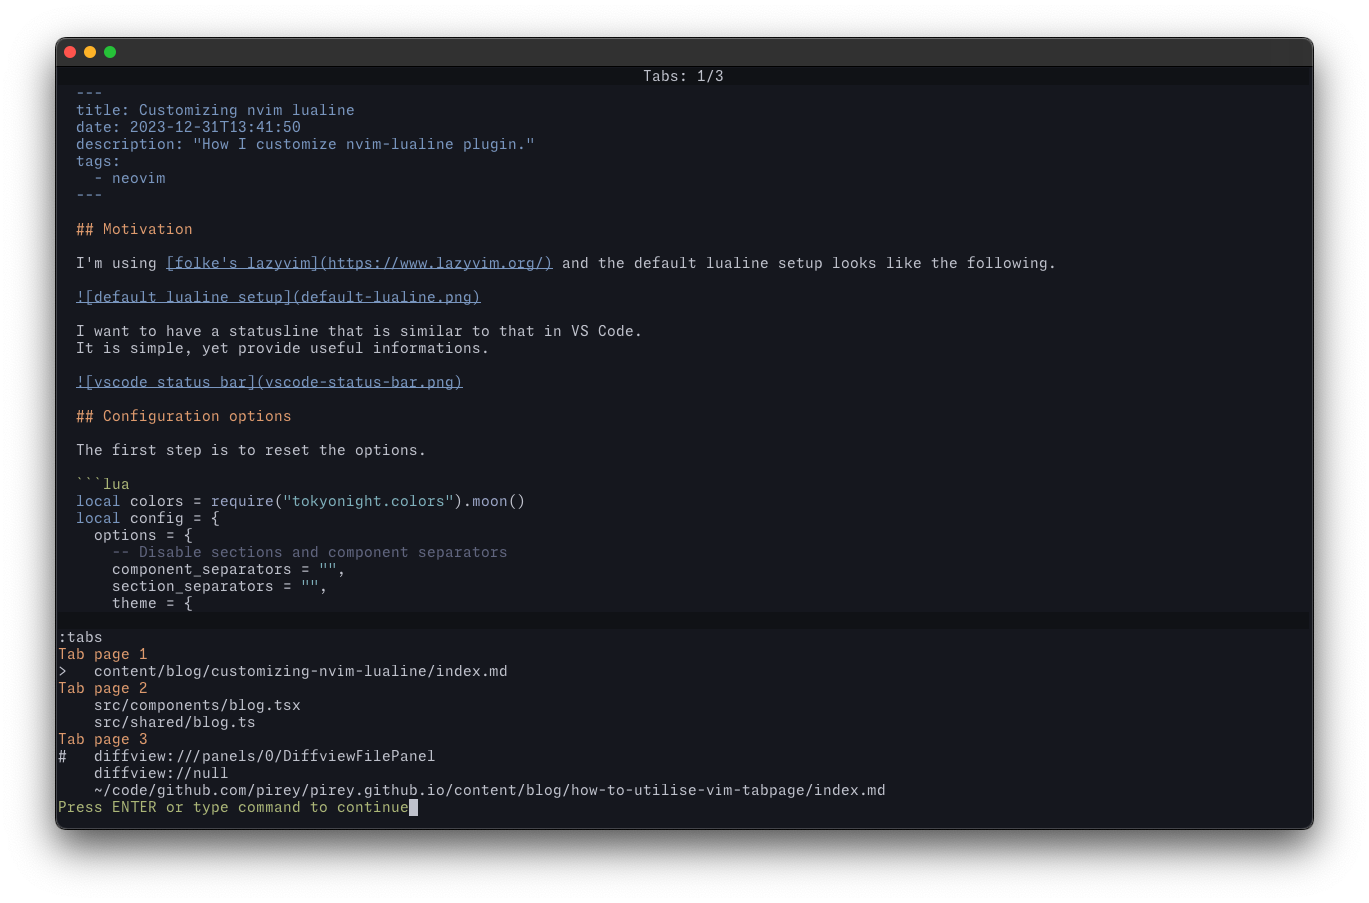Image resolution: width=1369 pixels, height=903 pixels.
Task: Click the "diffview://null" entry
Action: (161, 773)
